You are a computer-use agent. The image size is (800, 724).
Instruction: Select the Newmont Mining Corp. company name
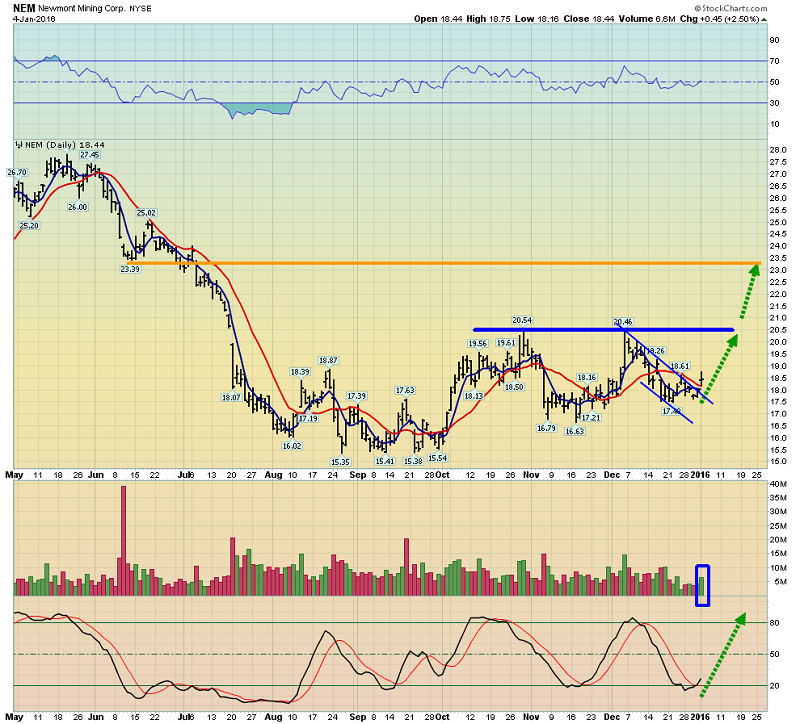coord(81,9)
